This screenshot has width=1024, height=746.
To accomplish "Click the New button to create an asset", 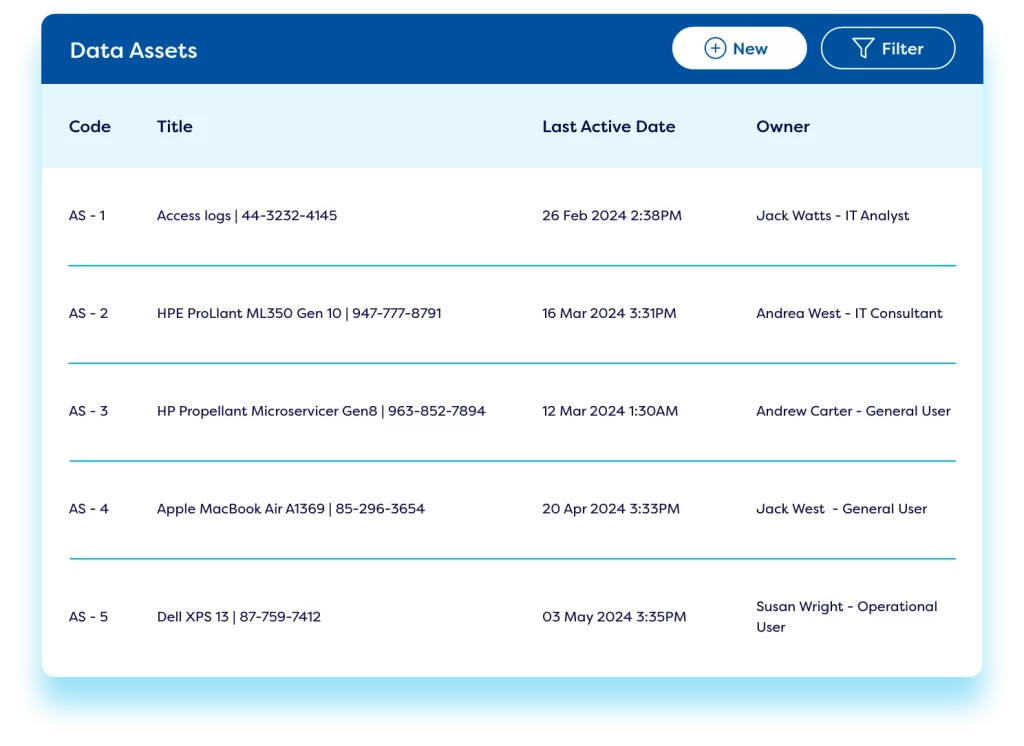I will 739,47.
